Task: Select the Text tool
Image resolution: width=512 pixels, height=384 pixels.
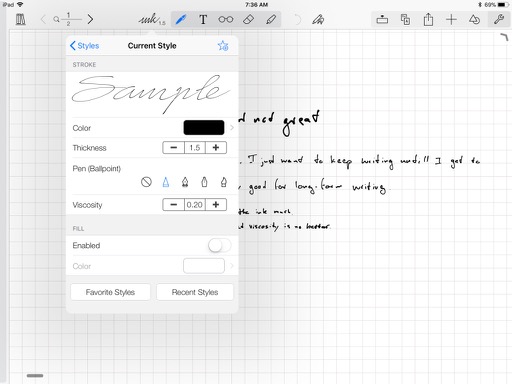Action: tap(203, 19)
